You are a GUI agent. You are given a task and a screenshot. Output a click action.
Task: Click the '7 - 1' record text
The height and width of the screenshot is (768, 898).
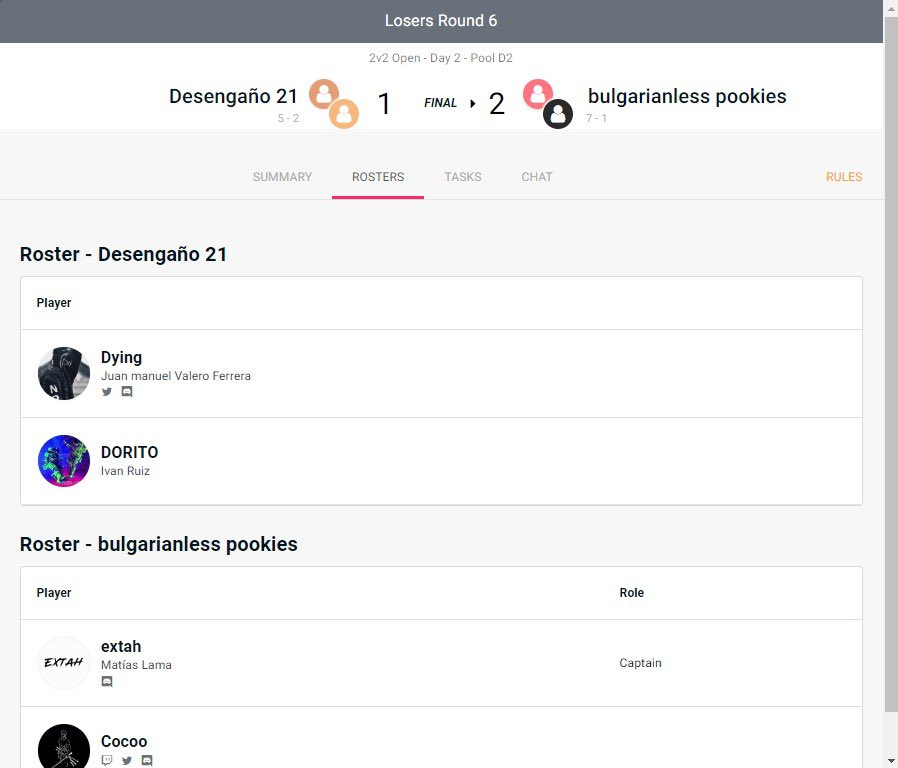(596, 119)
